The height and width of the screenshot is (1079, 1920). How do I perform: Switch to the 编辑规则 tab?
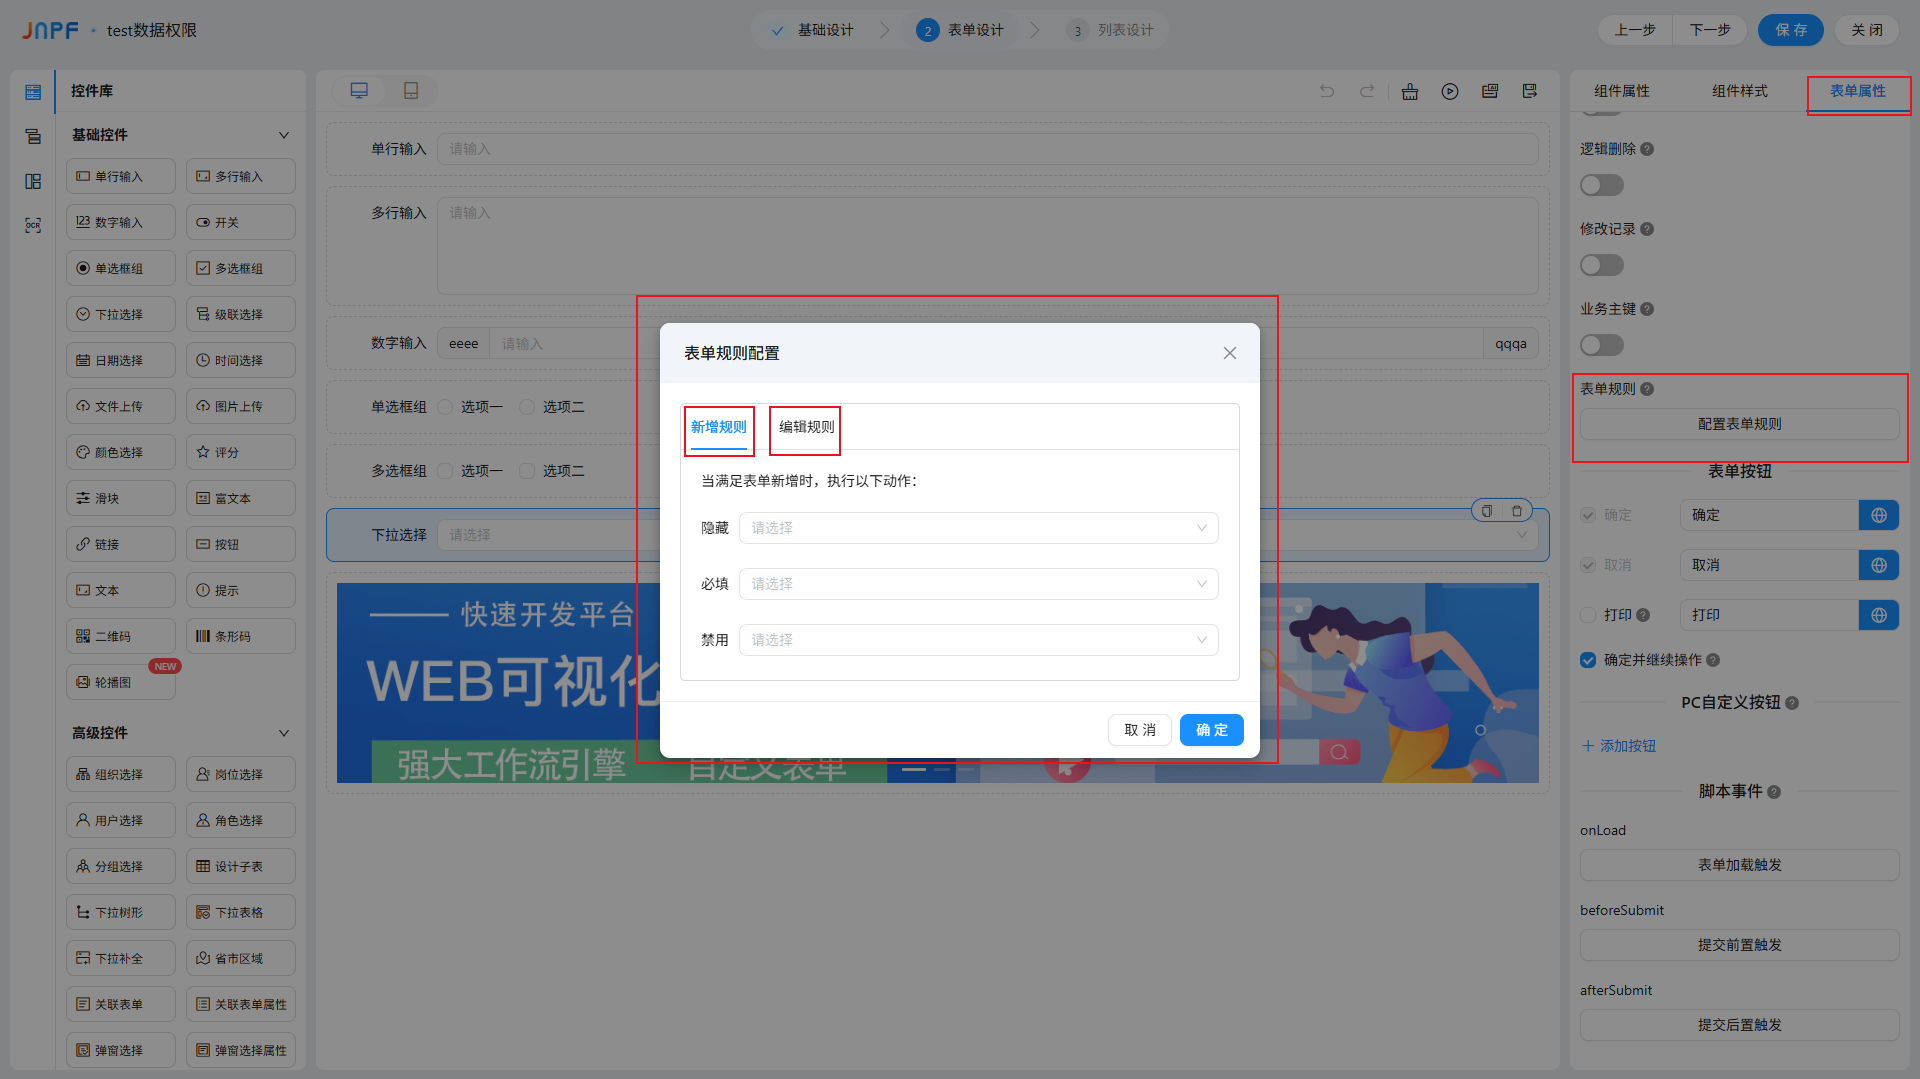(x=804, y=427)
